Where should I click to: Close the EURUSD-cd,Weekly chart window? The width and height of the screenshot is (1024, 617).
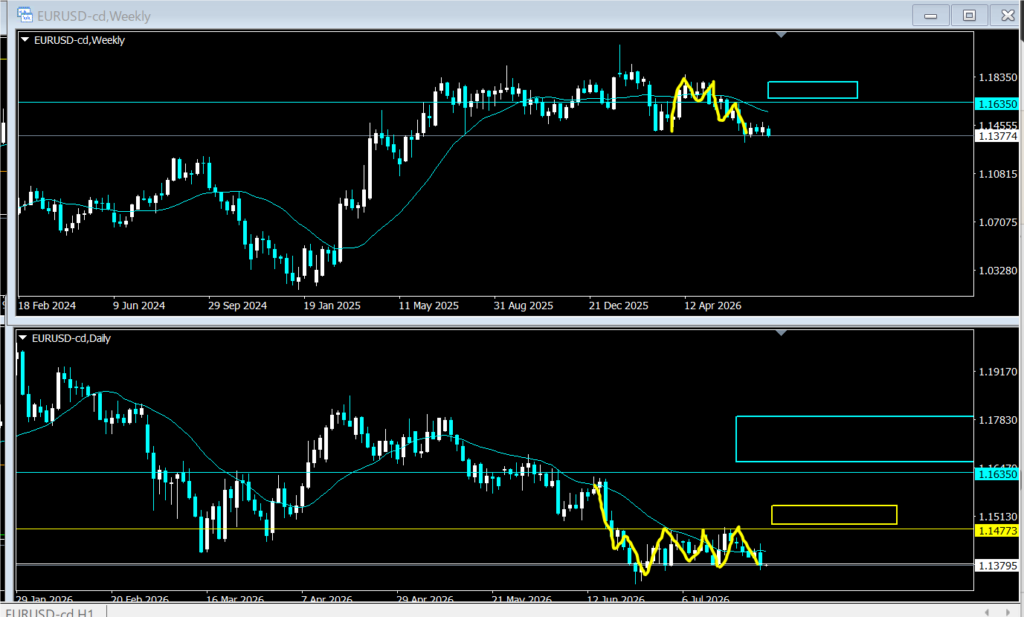click(x=1007, y=15)
